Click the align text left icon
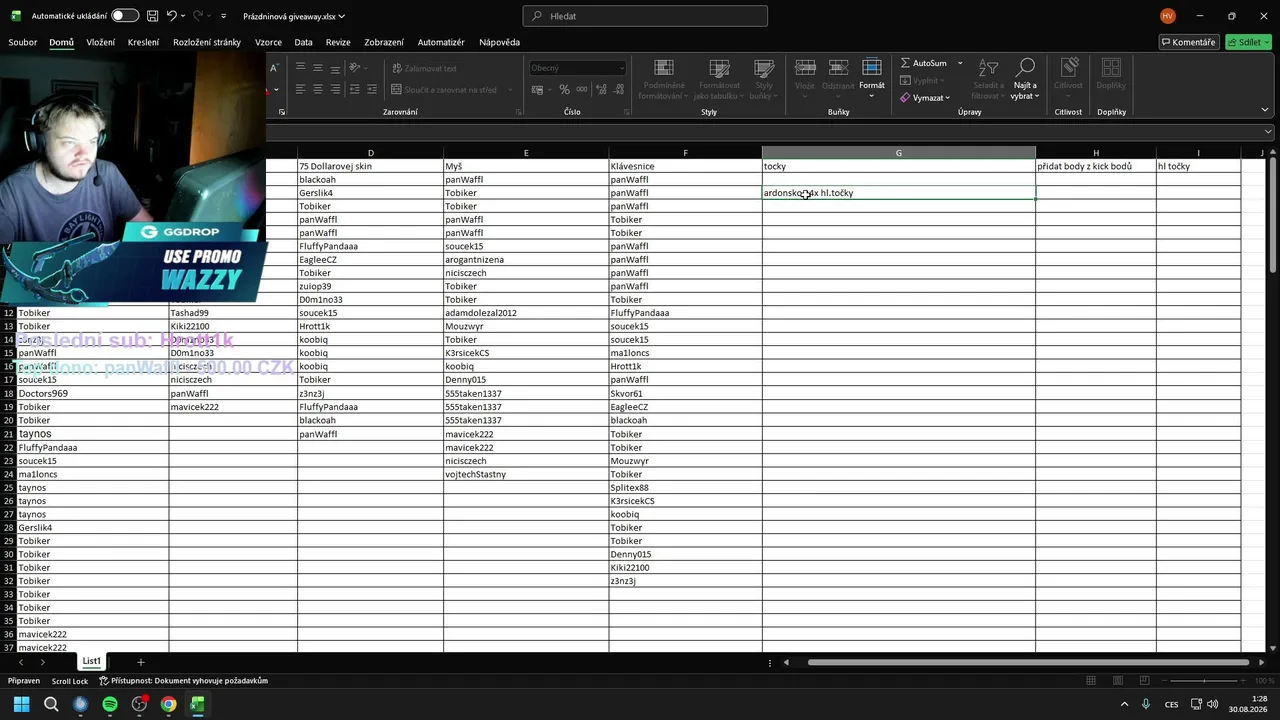This screenshot has width=1280, height=720. tap(300, 89)
